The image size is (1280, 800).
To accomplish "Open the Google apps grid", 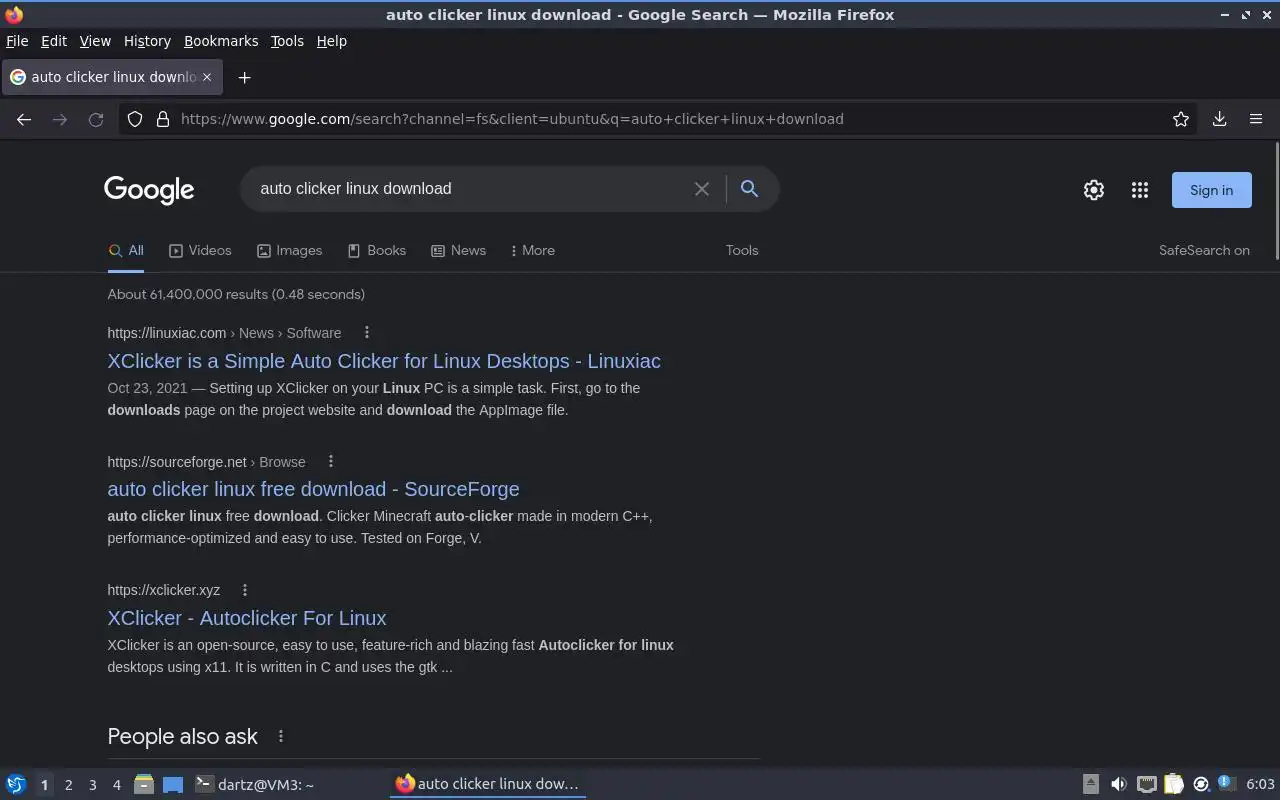I will [1140, 190].
